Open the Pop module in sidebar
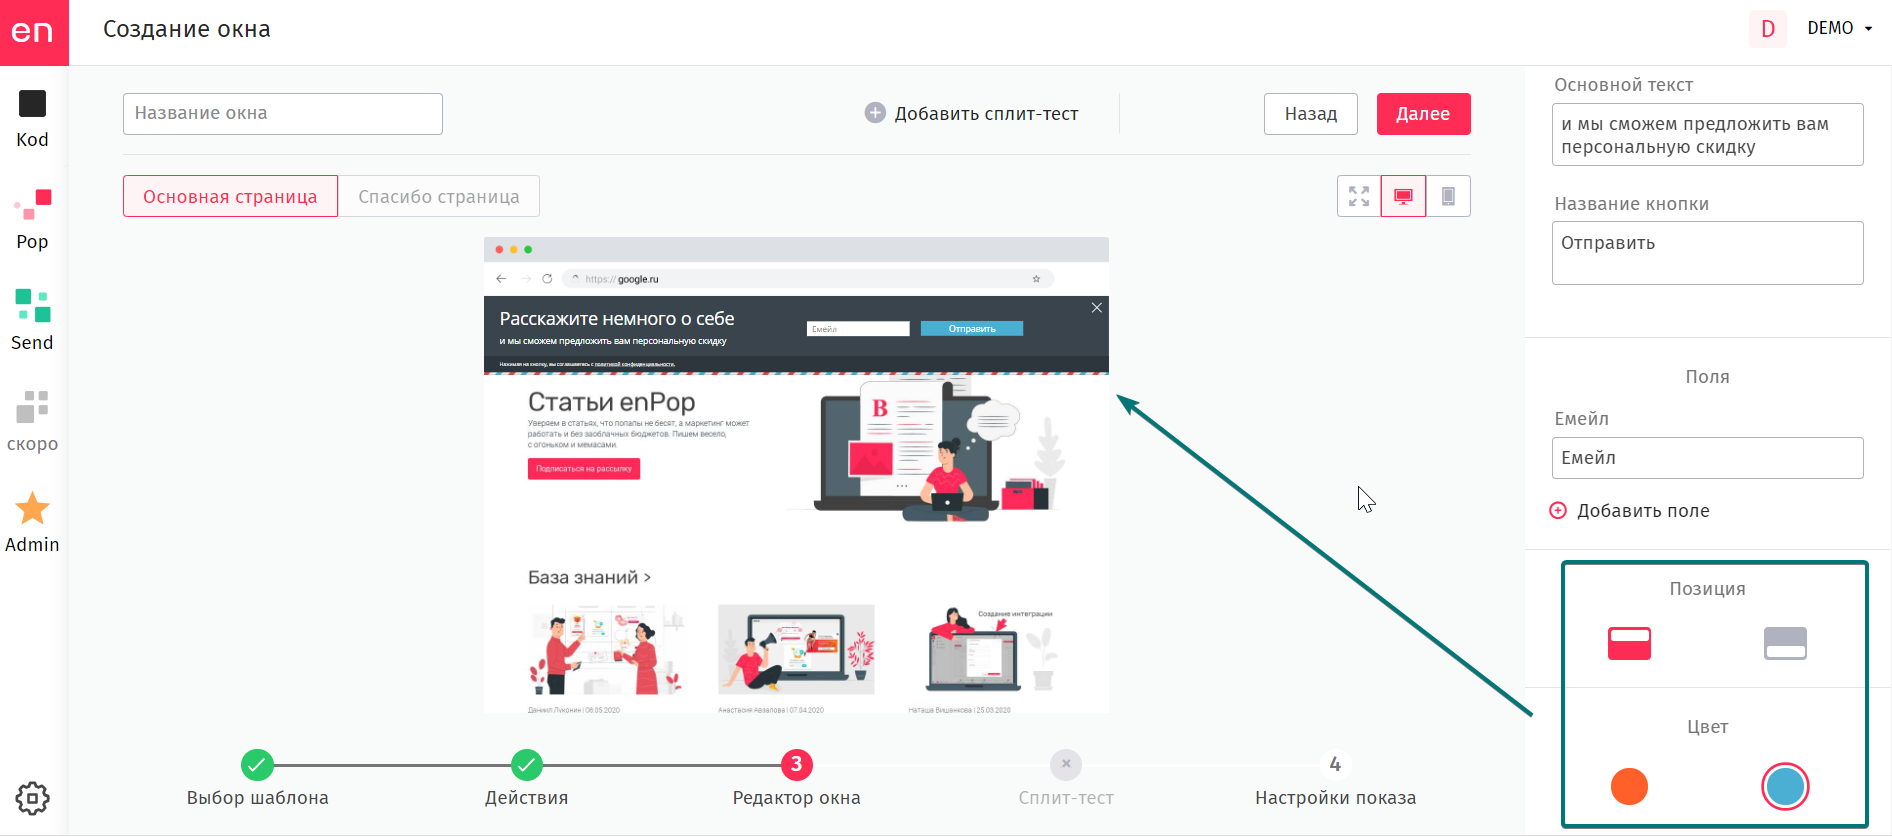Viewport: 1892px width, 837px height. coord(32,221)
